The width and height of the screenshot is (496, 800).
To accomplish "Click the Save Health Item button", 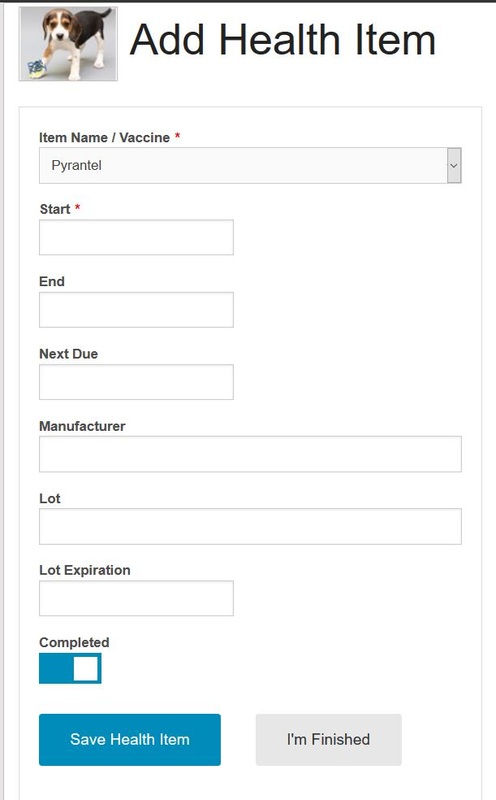I will [130, 740].
